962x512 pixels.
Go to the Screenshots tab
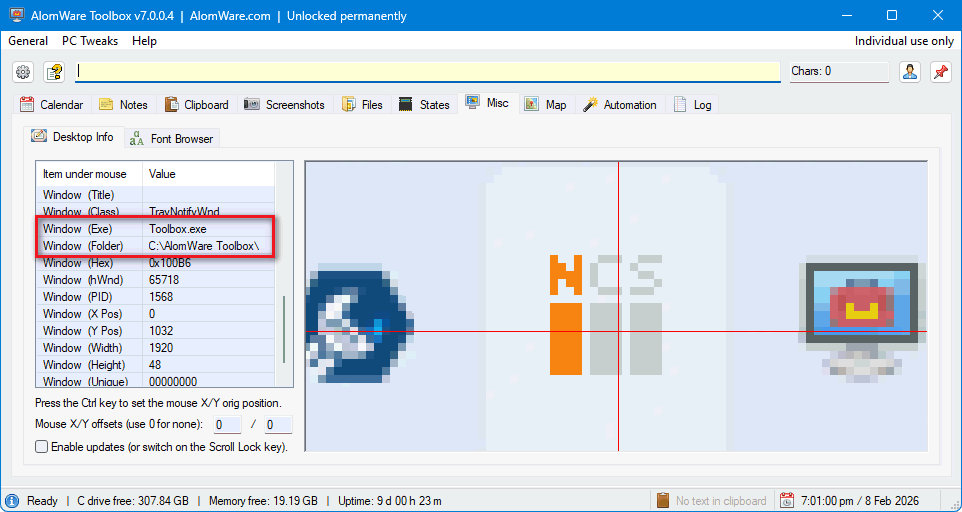(284, 105)
